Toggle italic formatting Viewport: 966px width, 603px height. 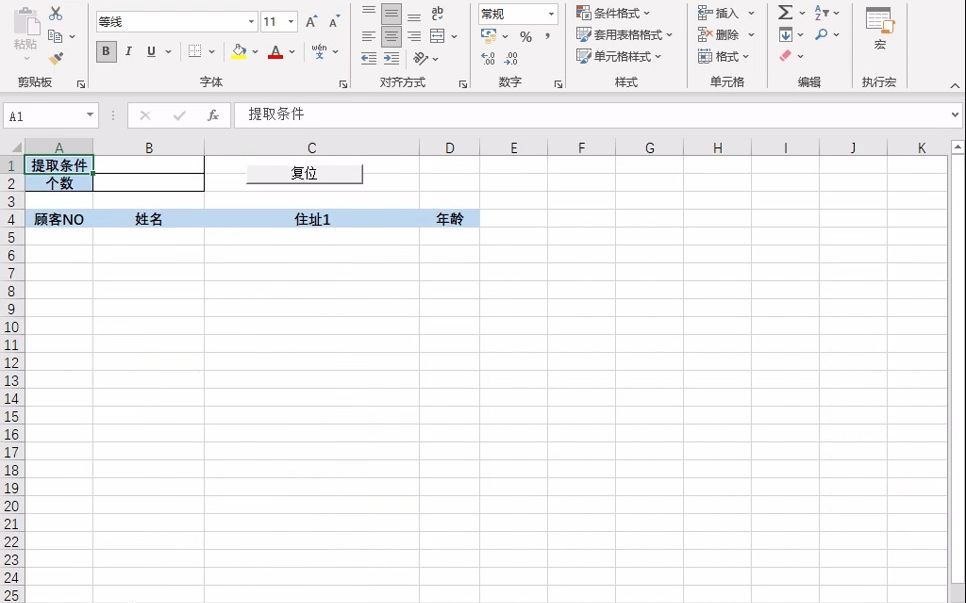coord(127,51)
